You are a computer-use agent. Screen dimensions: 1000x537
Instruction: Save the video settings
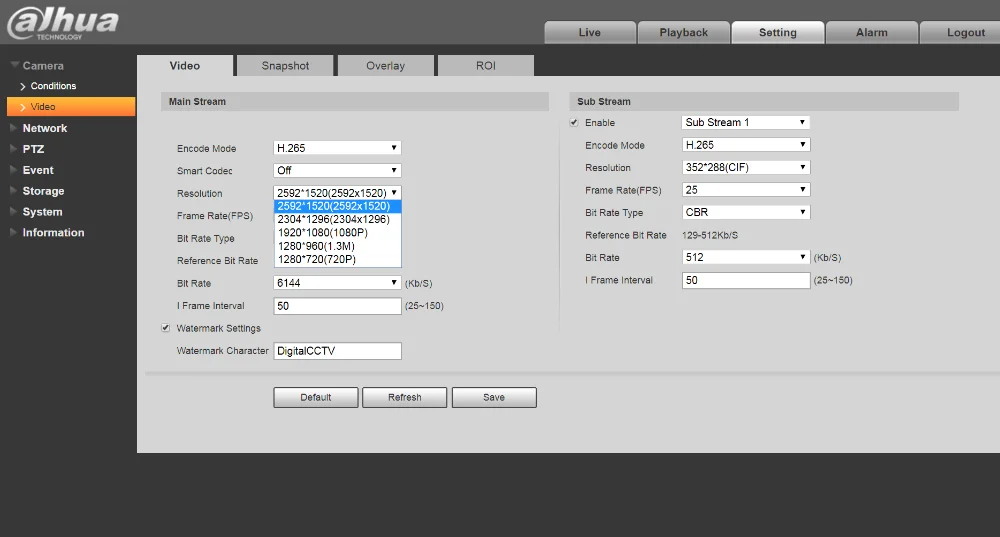(x=494, y=397)
